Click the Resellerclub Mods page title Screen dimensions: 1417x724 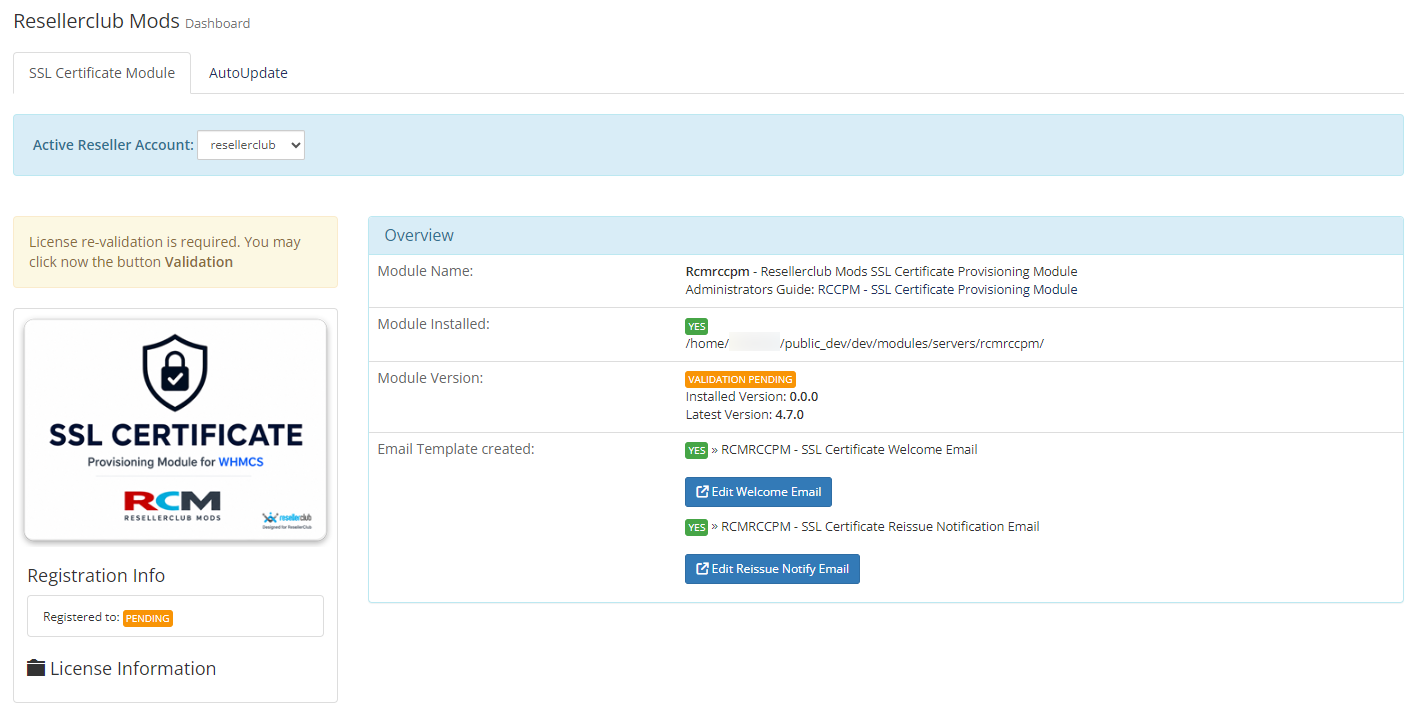(96, 21)
